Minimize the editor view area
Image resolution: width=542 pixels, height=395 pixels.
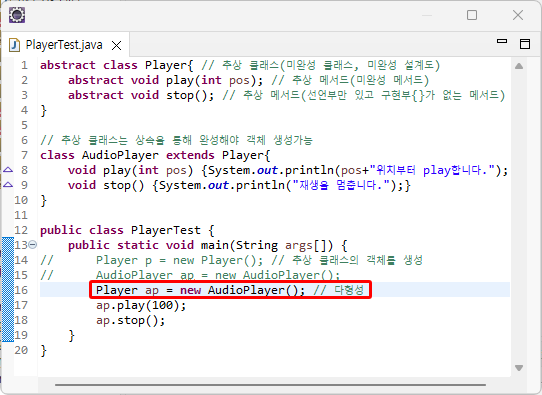(502, 41)
